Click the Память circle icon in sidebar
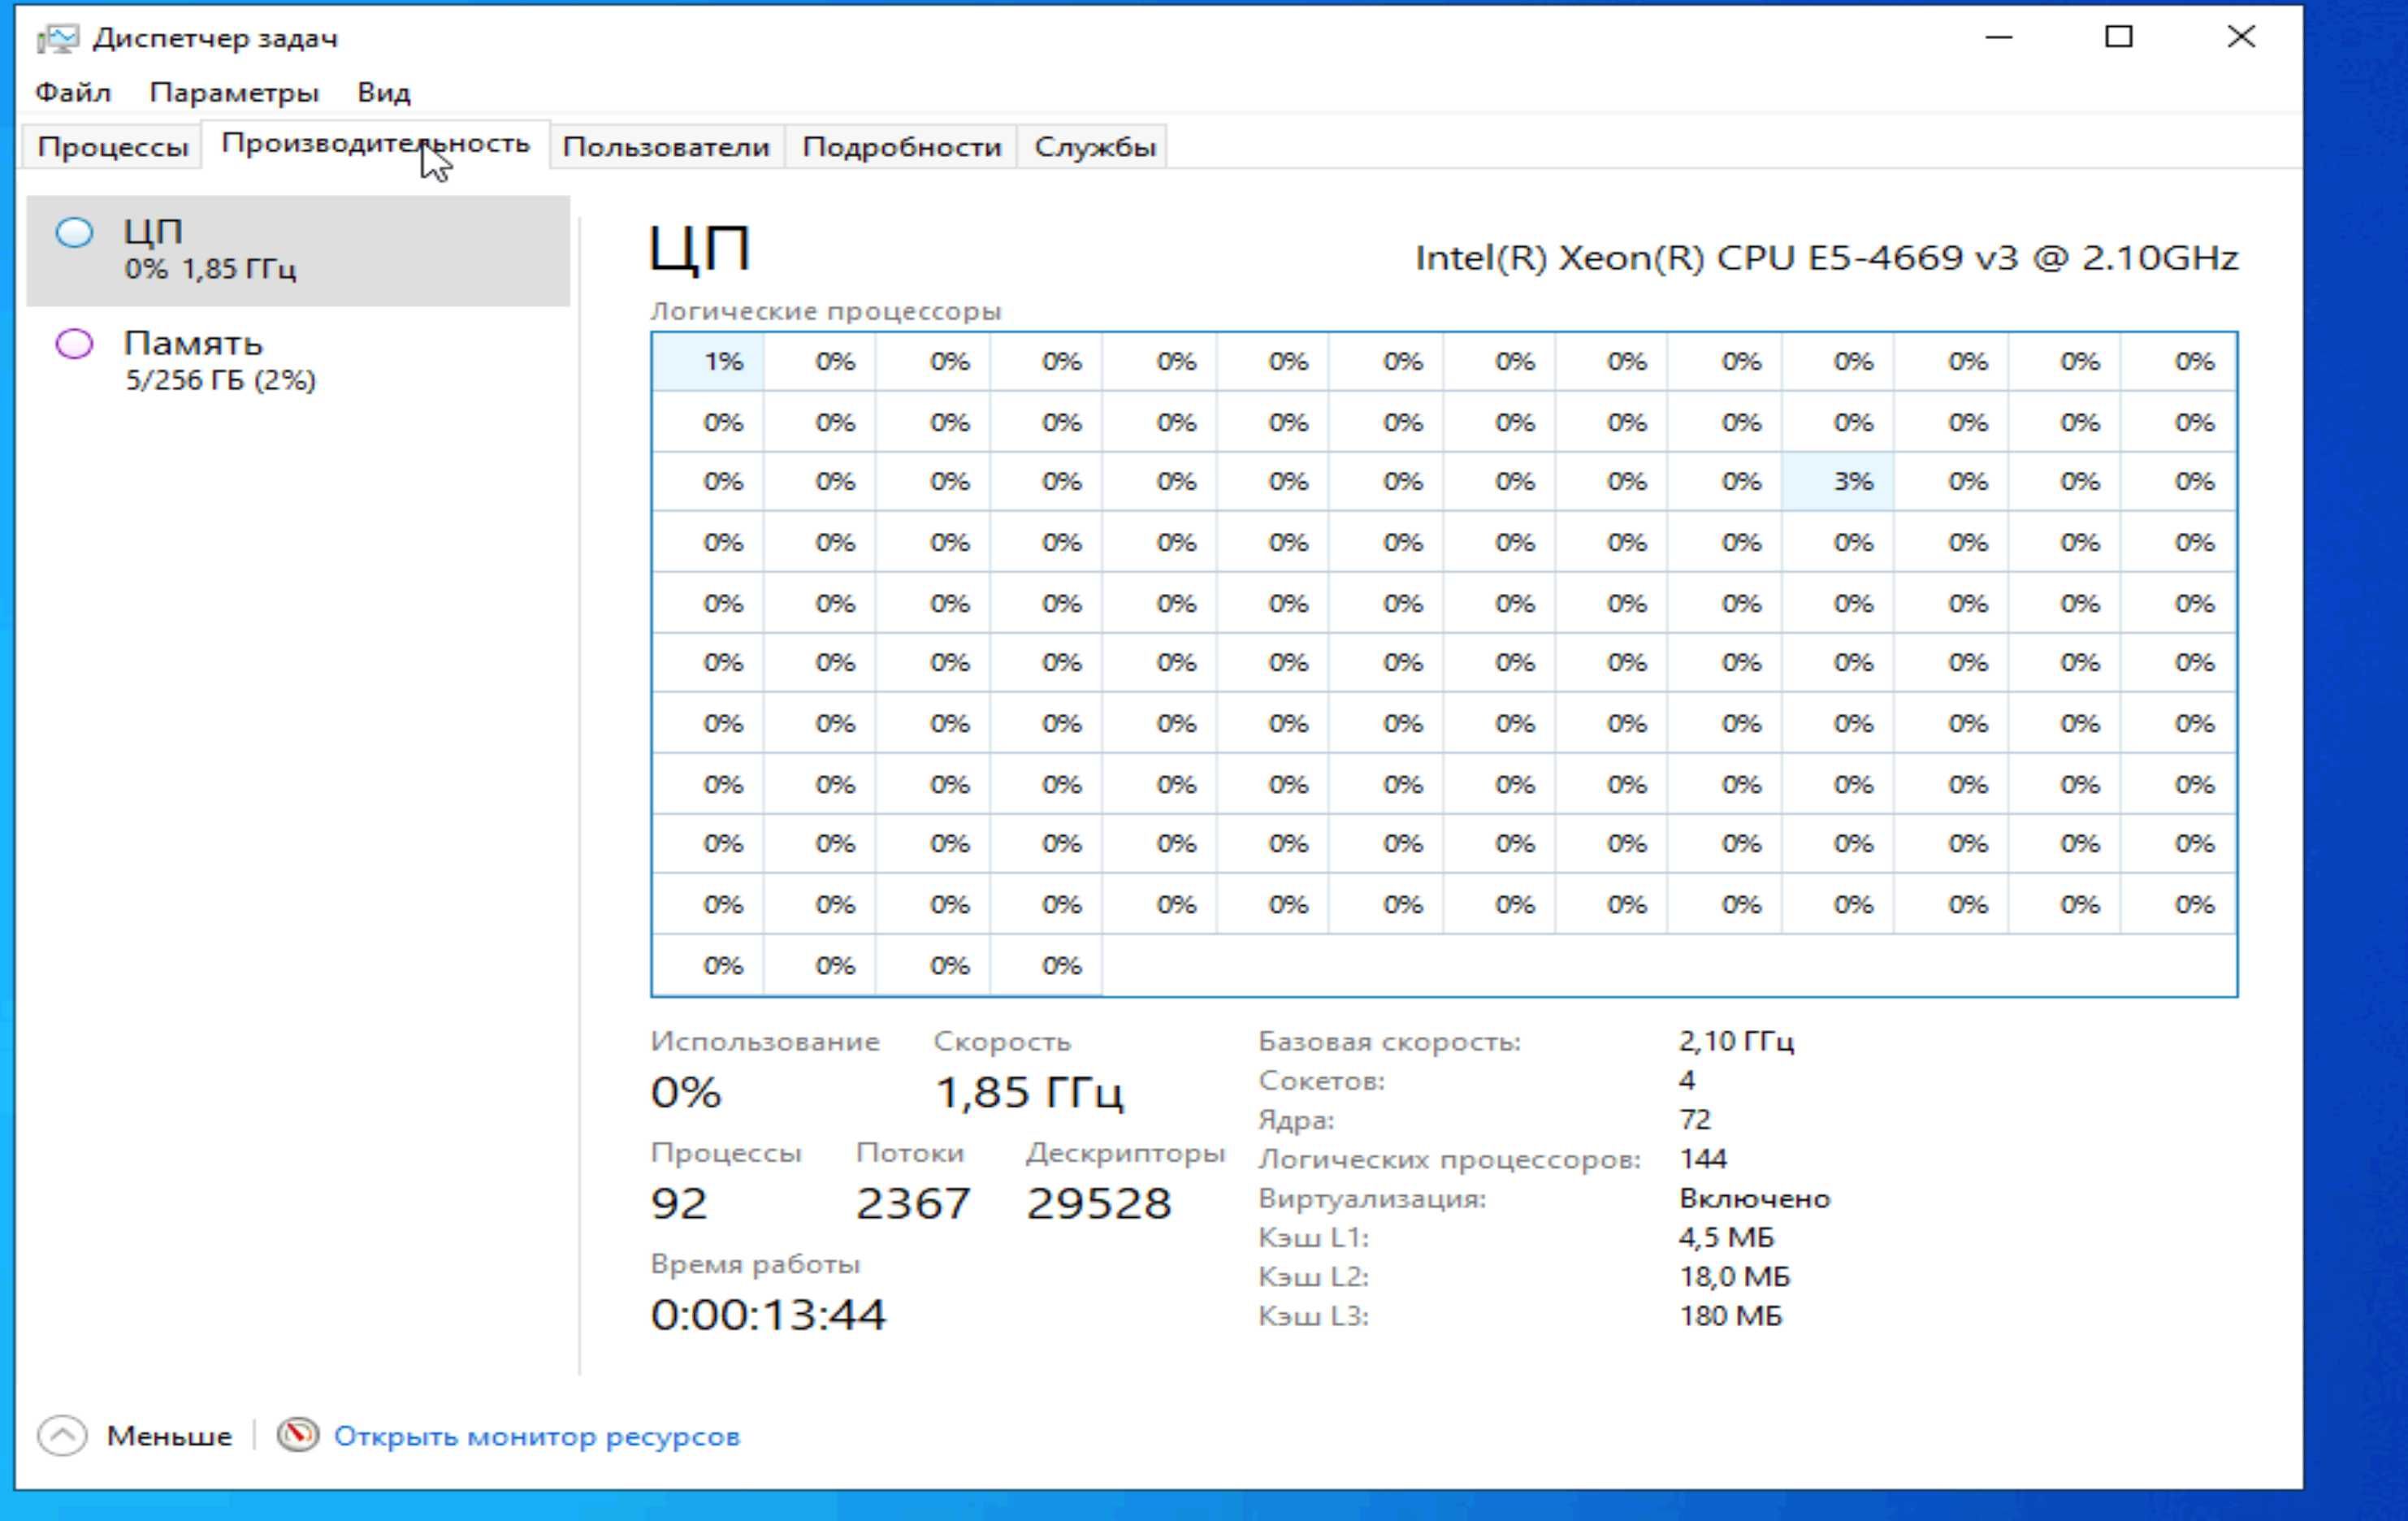Image resolution: width=2408 pixels, height=1521 pixels. (74, 344)
